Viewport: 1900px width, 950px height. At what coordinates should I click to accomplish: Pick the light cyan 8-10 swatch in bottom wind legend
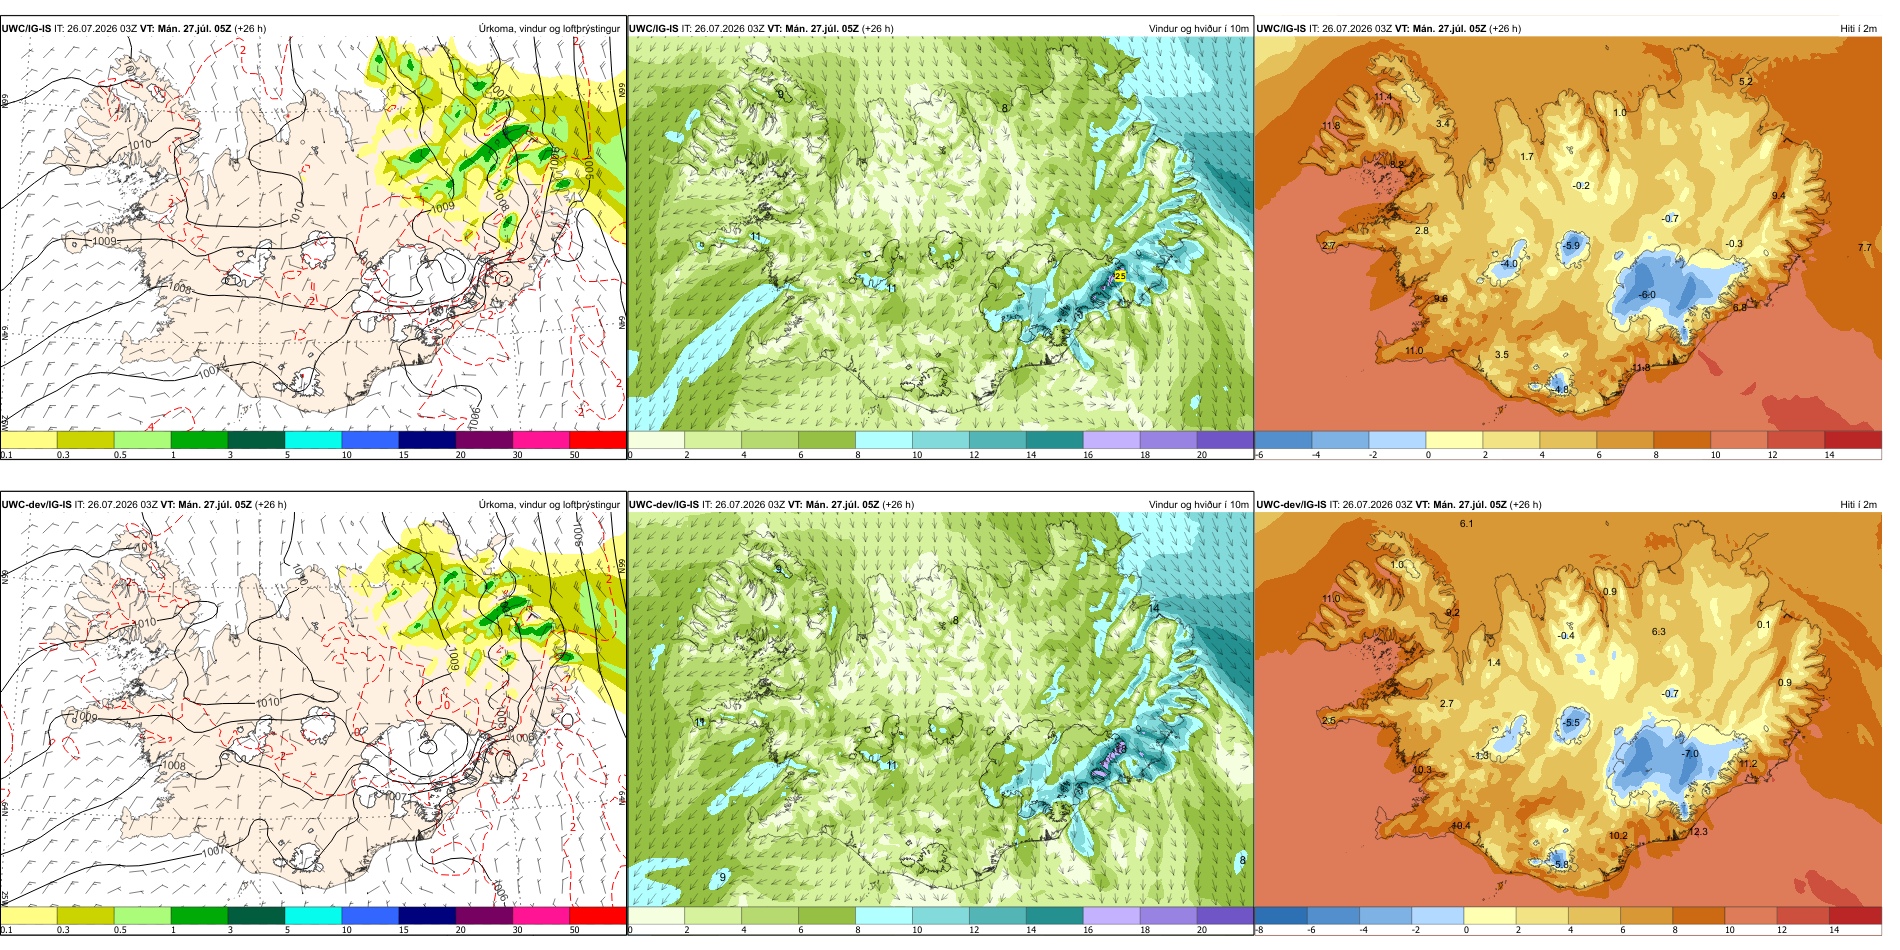(x=884, y=915)
